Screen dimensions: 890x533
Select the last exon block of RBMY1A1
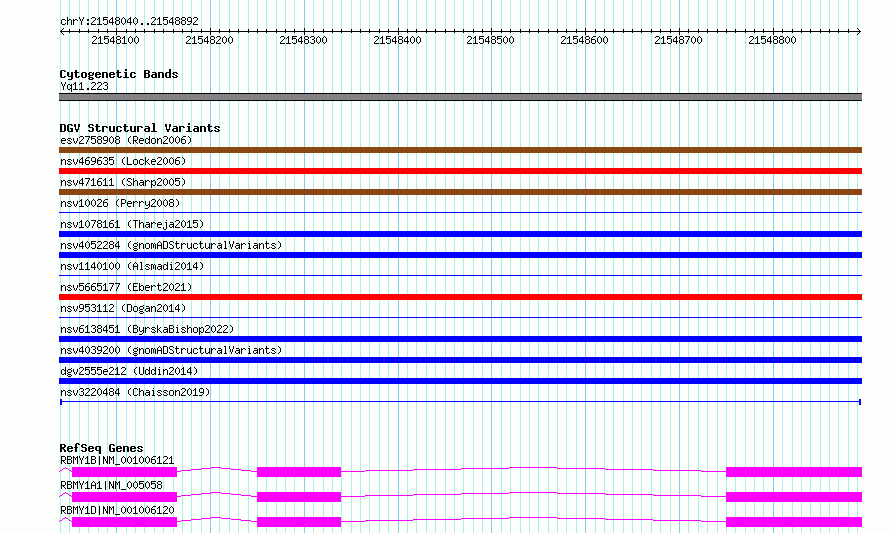(794, 497)
